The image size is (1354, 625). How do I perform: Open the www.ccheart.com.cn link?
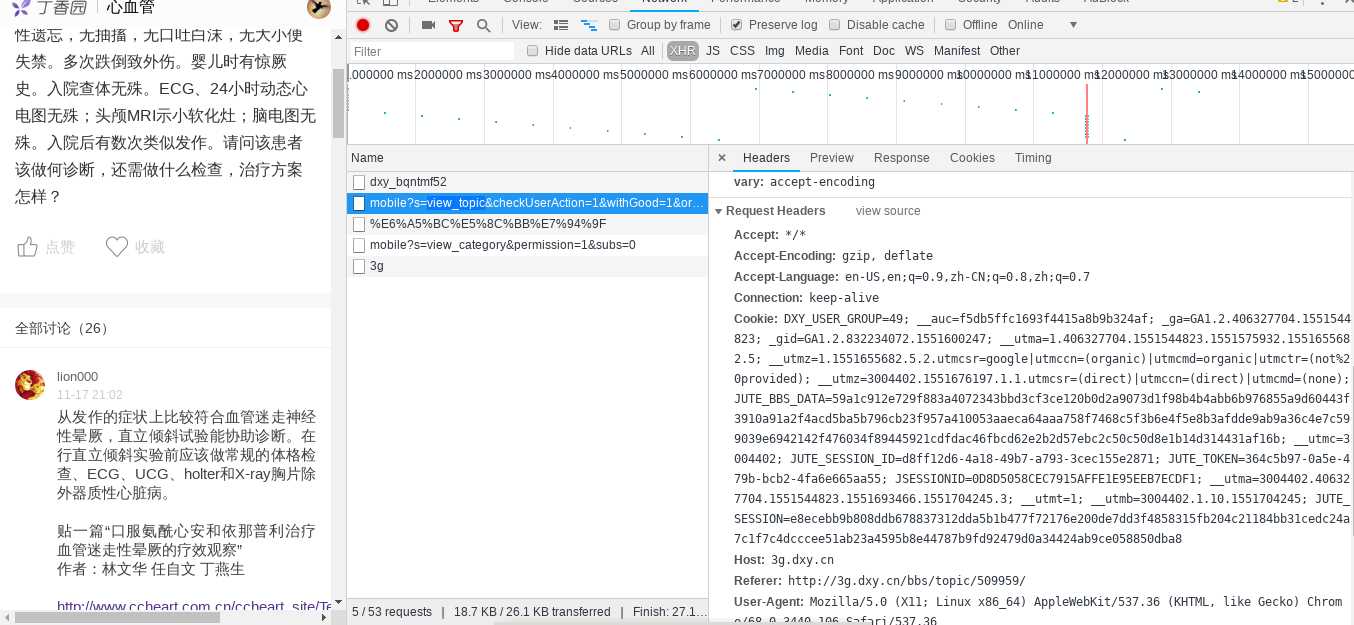click(x=193, y=606)
